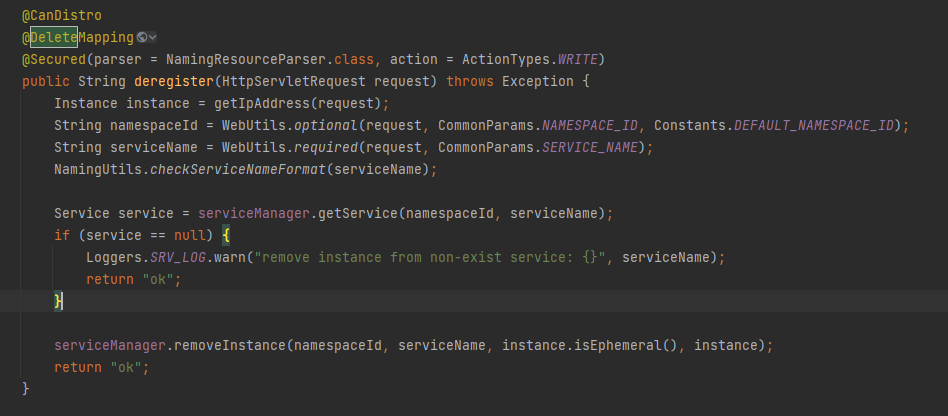Click the 'warn' method call
Image resolution: width=948 pixels, height=416 pixels.
(x=230, y=257)
